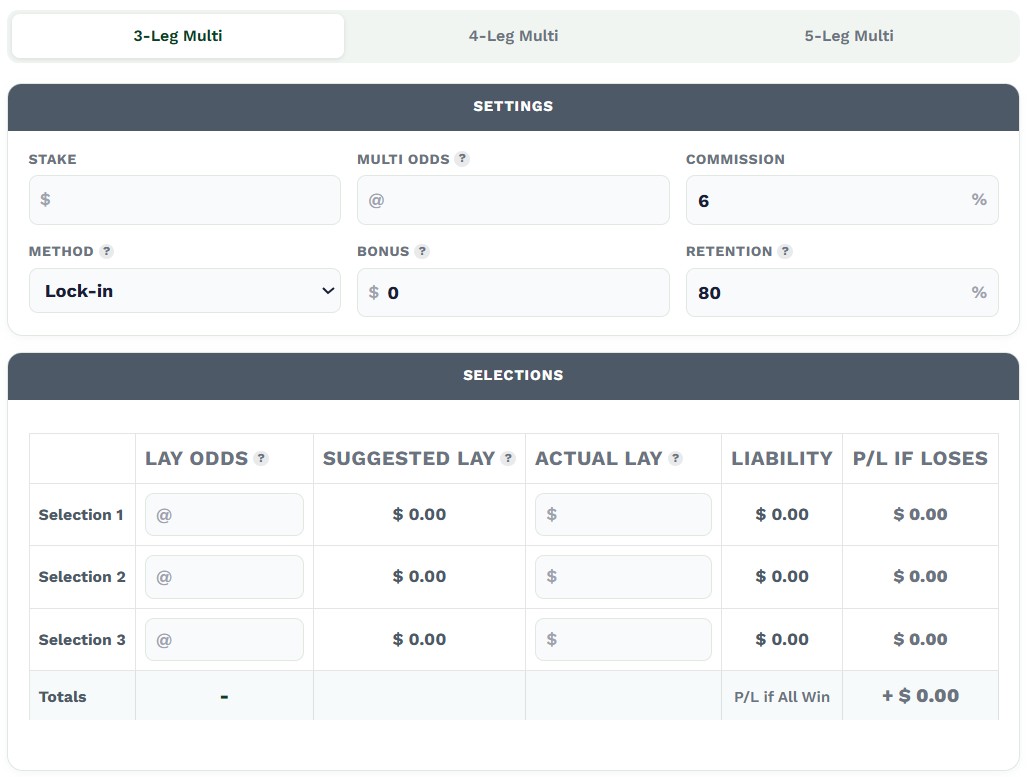1027x777 pixels.
Task: Open the Retention help icon
Action: click(x=785, y=251)
